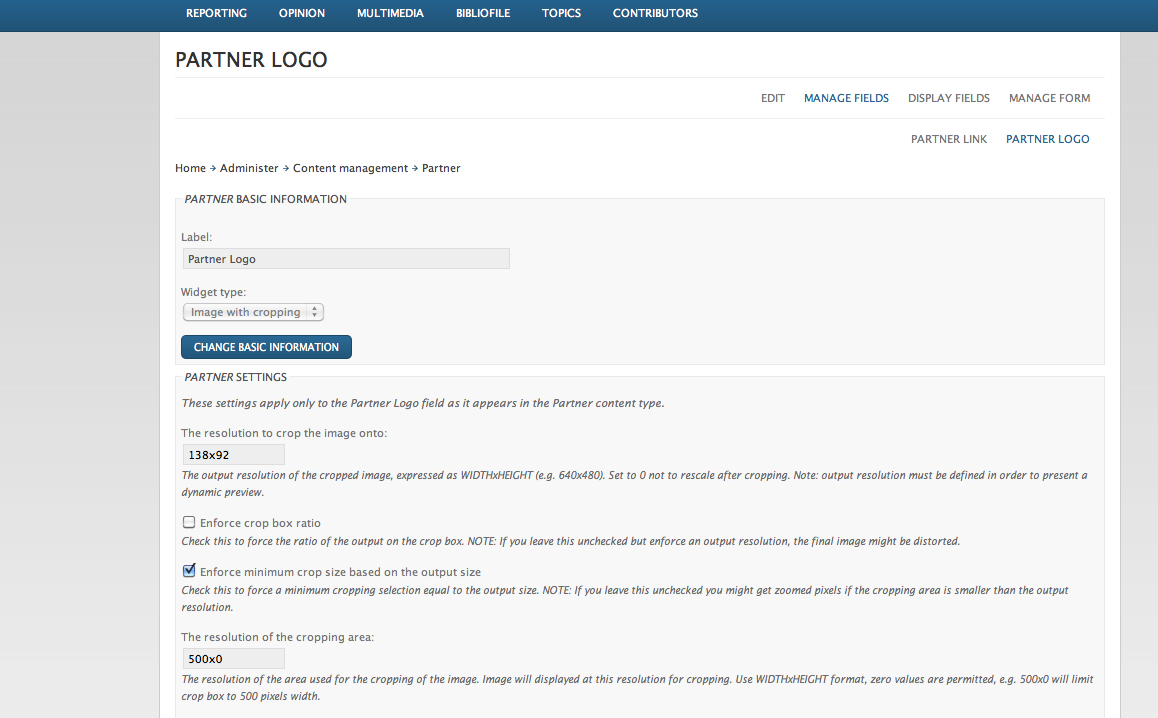Uncheck Enforce minimum crop size option

(189, 571)
